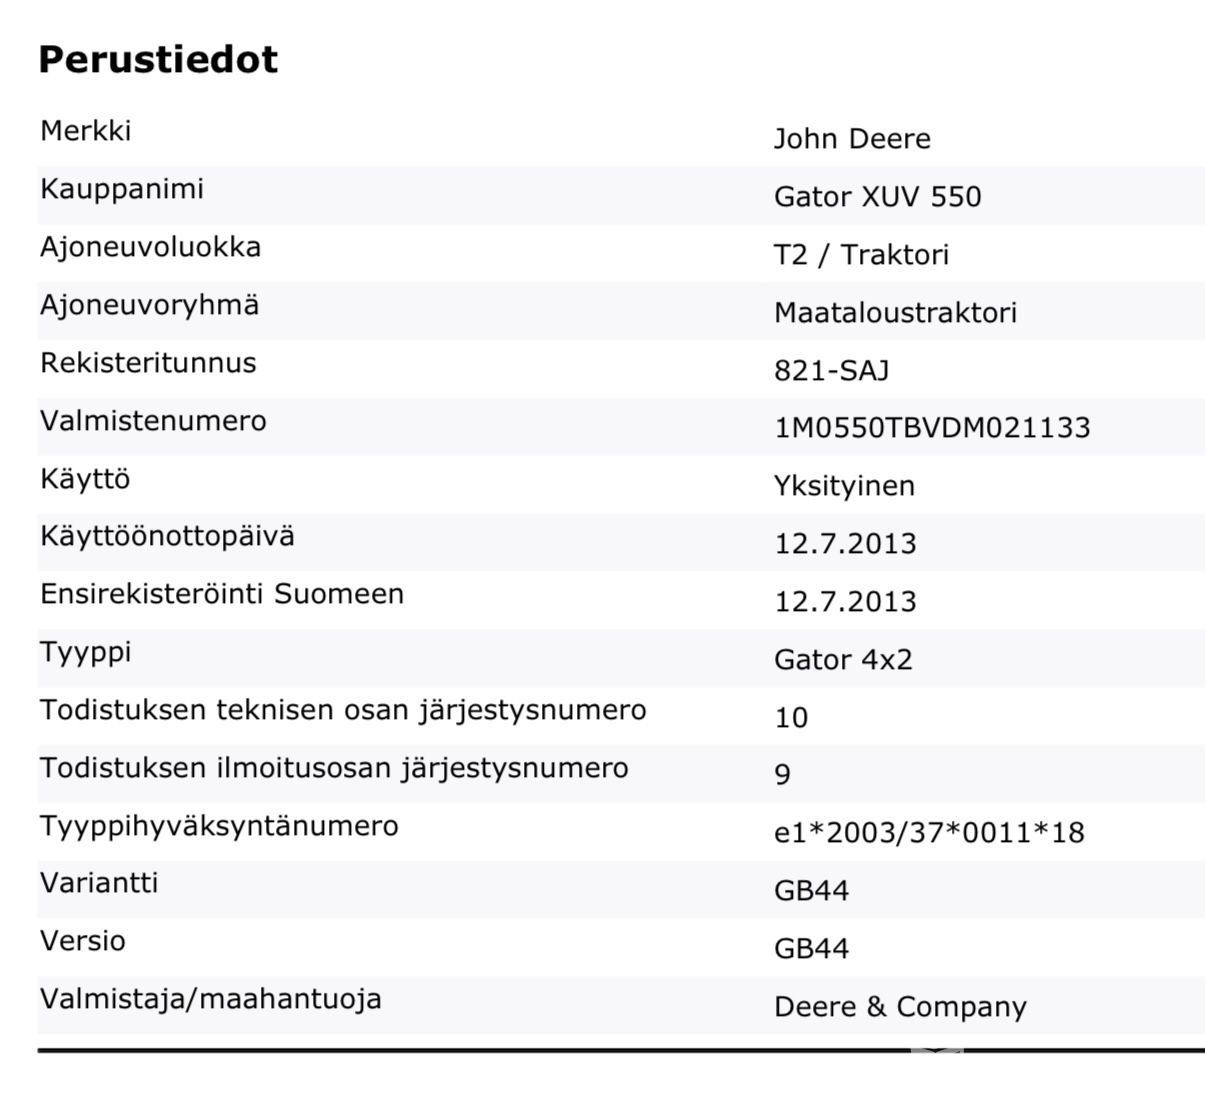Click the Käyttöönottopäivä date value
Viewport: 1205px width, 1094px height.
pos(845,544)
